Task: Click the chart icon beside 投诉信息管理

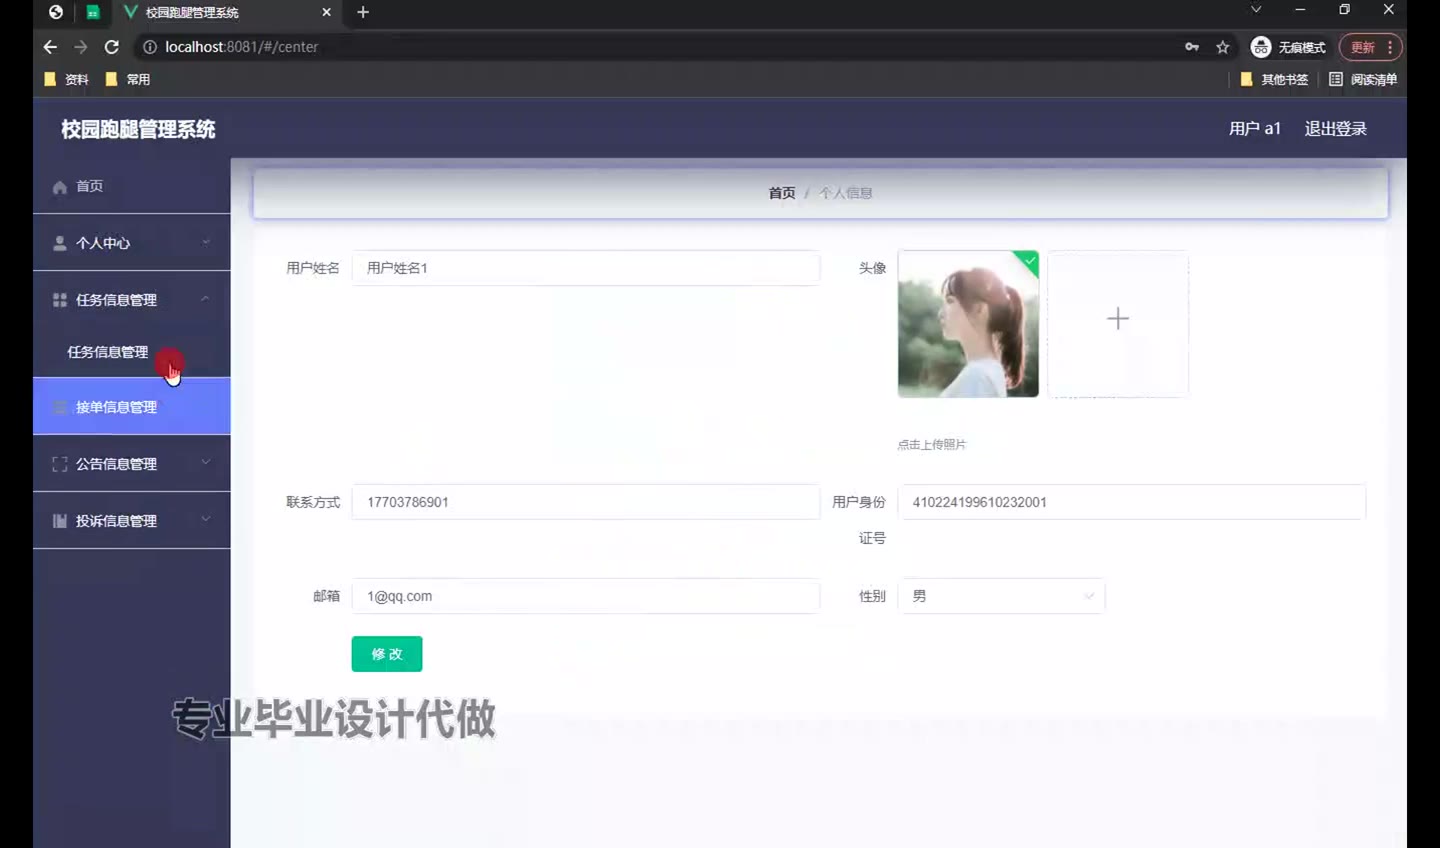Action: (x=60, y=521)
